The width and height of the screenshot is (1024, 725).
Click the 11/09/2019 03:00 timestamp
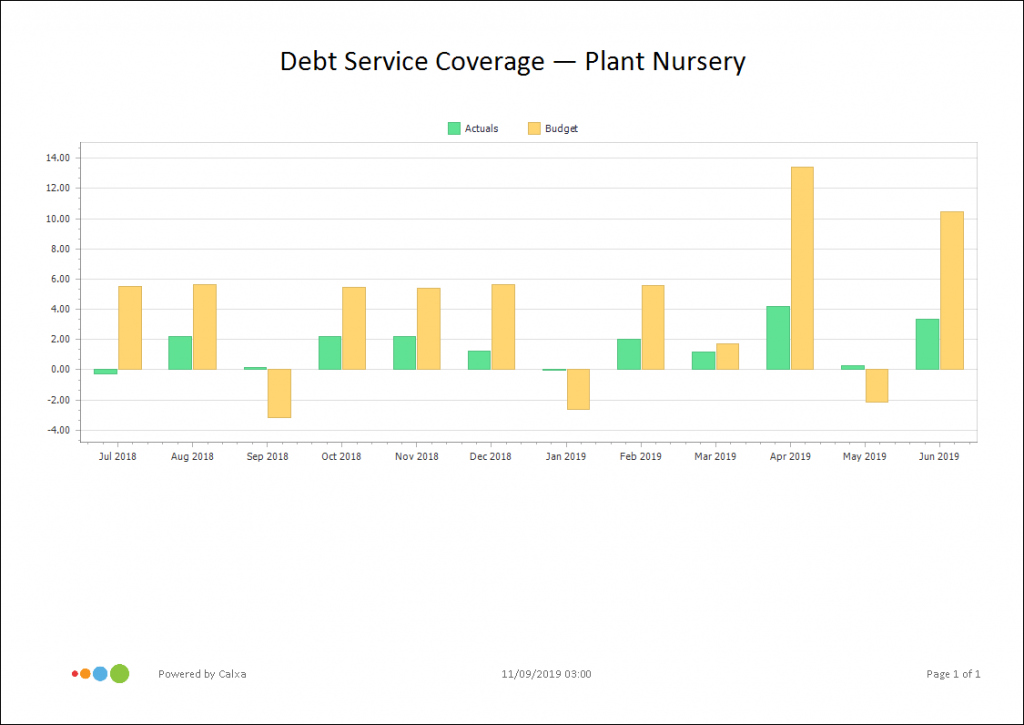(x=546, y=674)
